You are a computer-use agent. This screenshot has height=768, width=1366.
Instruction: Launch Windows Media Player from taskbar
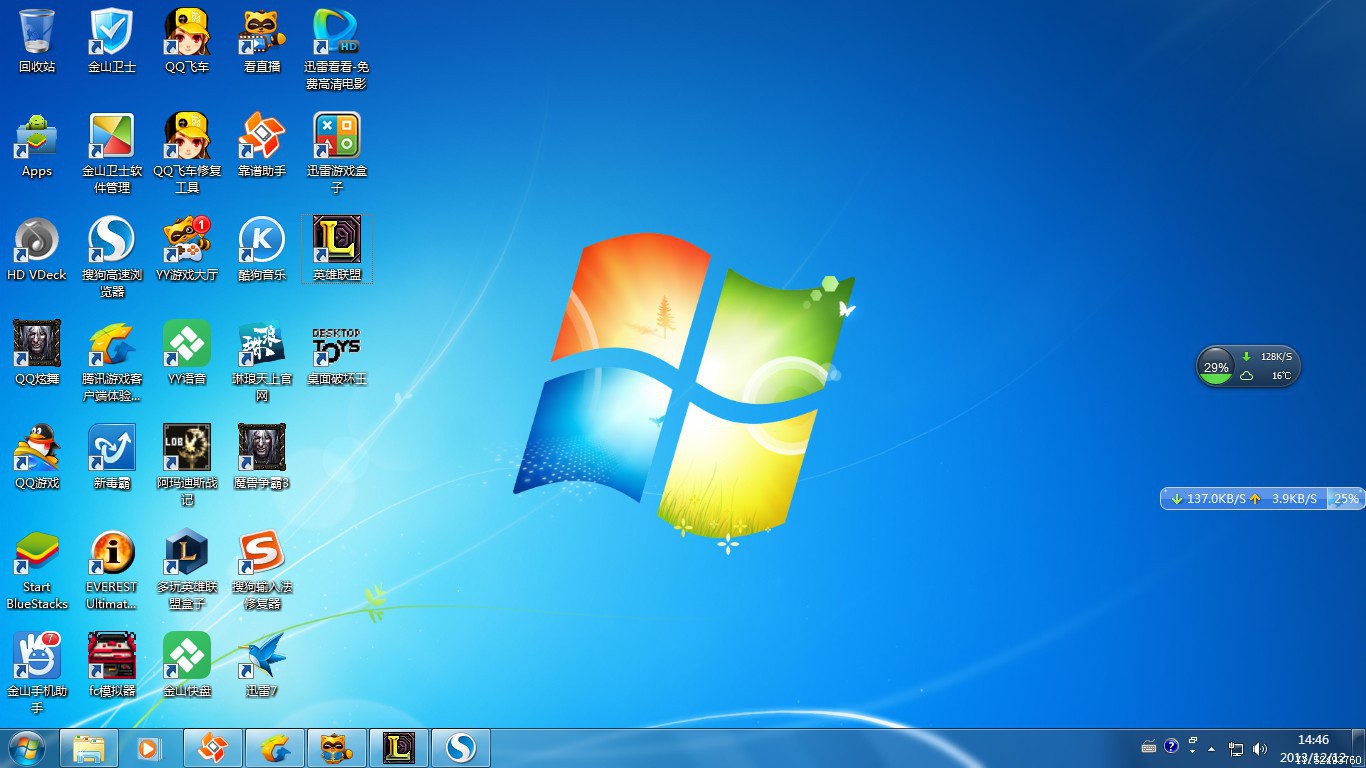coord(150,748)
